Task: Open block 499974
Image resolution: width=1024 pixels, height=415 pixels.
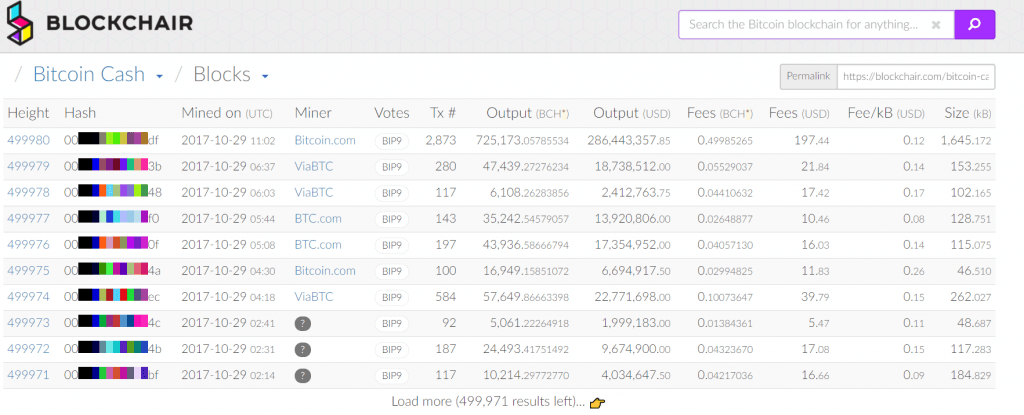Action: pyautogui.click(x=28, y=297)
